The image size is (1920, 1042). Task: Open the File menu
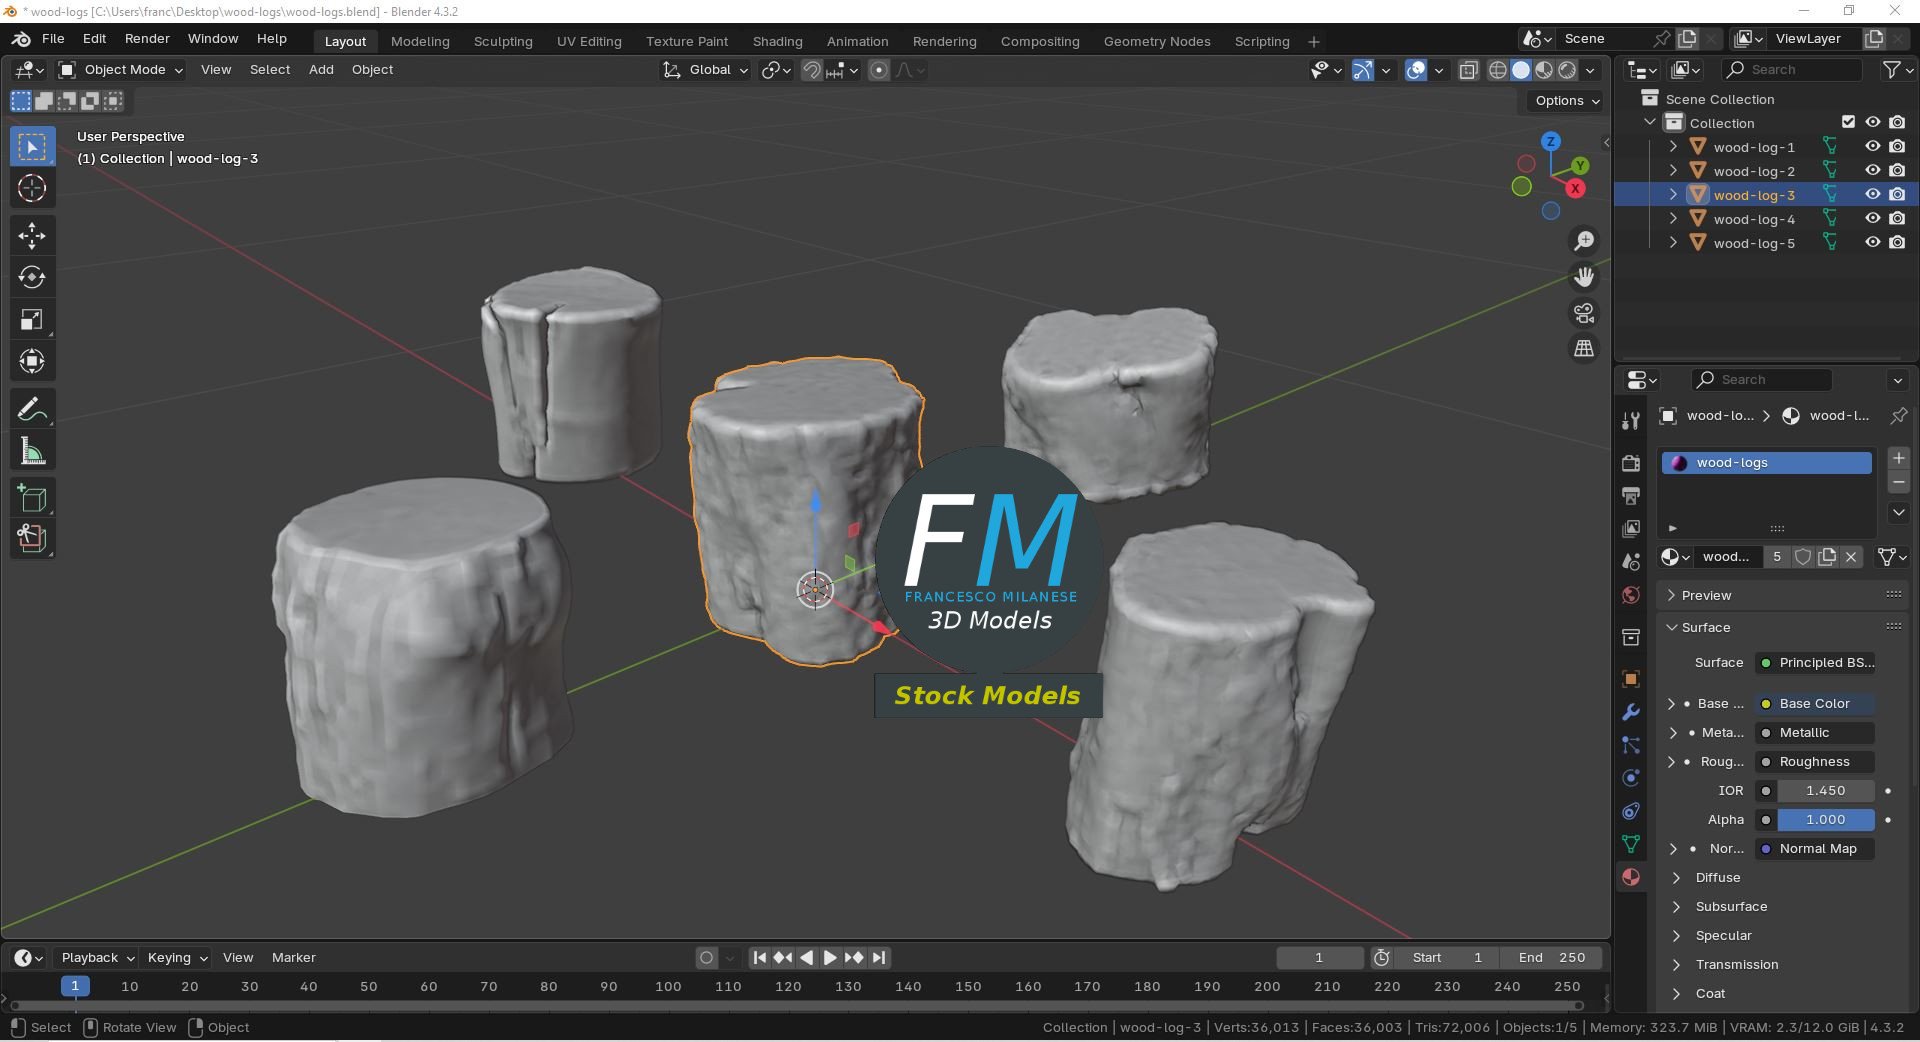pos(53,39)
